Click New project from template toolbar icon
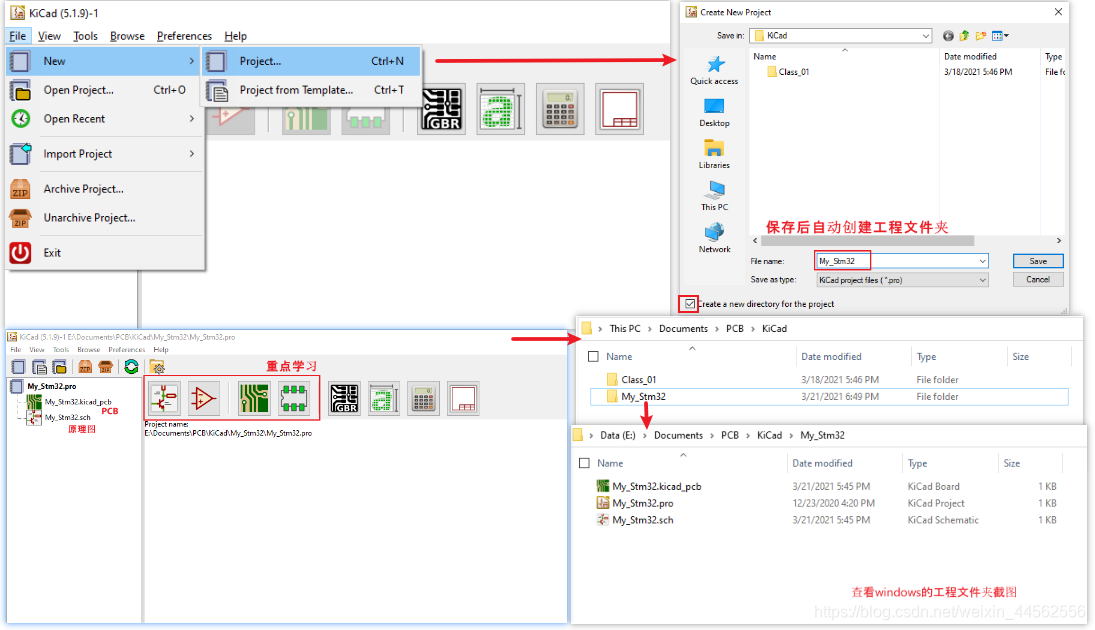This screenshot has height=630, width=1095. 40,367
